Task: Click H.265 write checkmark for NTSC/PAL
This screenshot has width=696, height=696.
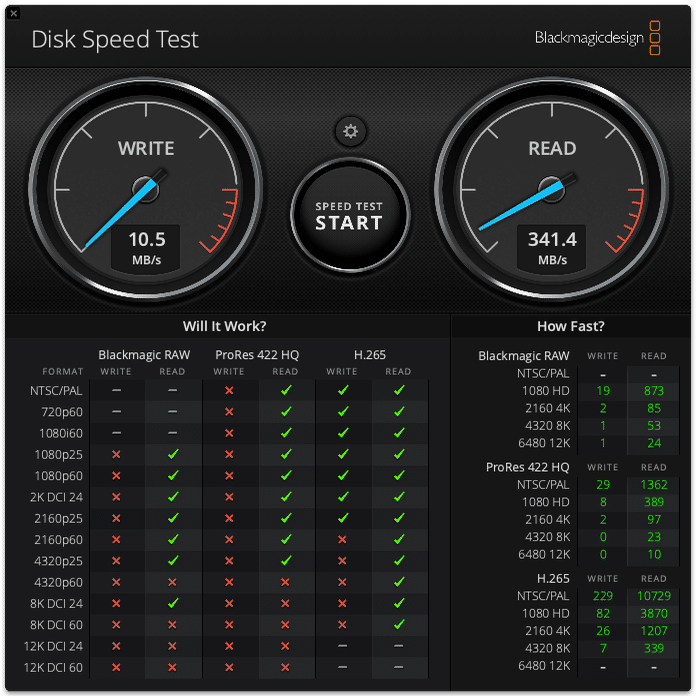Action: (343, 390)
